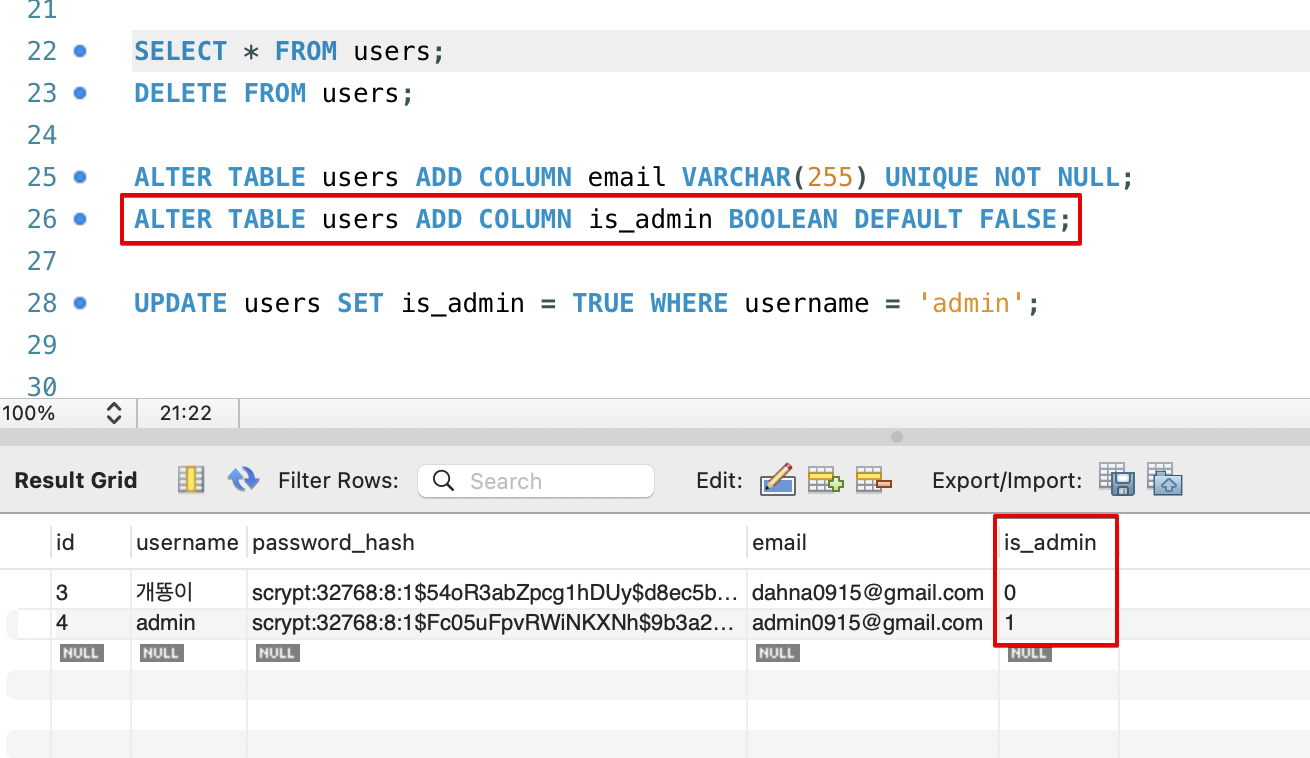Viewport: 1310px width, 758px height.
Task: Click line number 29 in the gutter
Action: click(x=42, y=345)
